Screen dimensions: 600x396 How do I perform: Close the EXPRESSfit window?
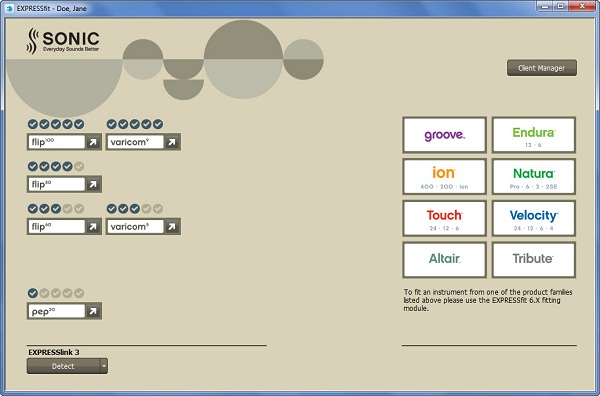(x=582, y=6)
